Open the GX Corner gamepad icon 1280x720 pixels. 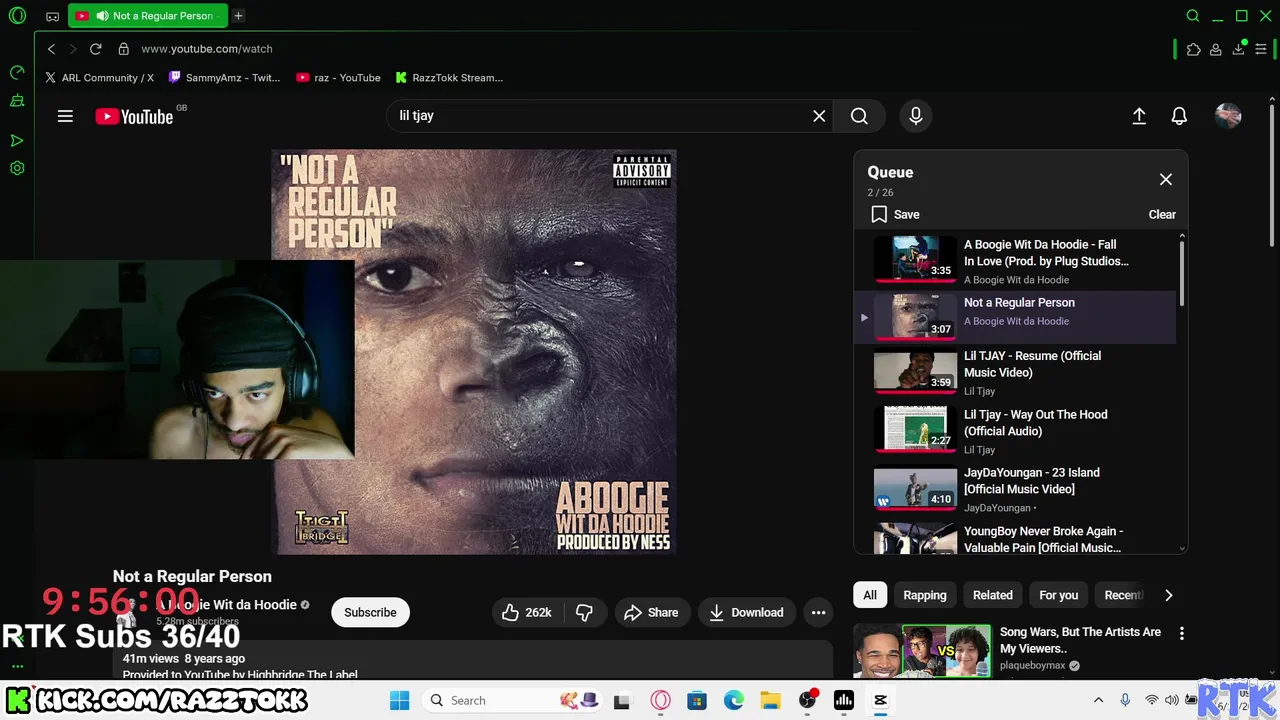pyautogui.click(x=52, y=16)
